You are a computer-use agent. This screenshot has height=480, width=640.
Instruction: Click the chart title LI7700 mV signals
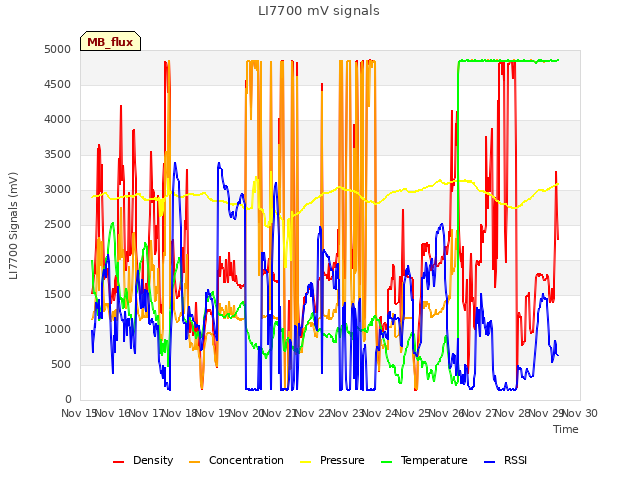coord(319,11)
